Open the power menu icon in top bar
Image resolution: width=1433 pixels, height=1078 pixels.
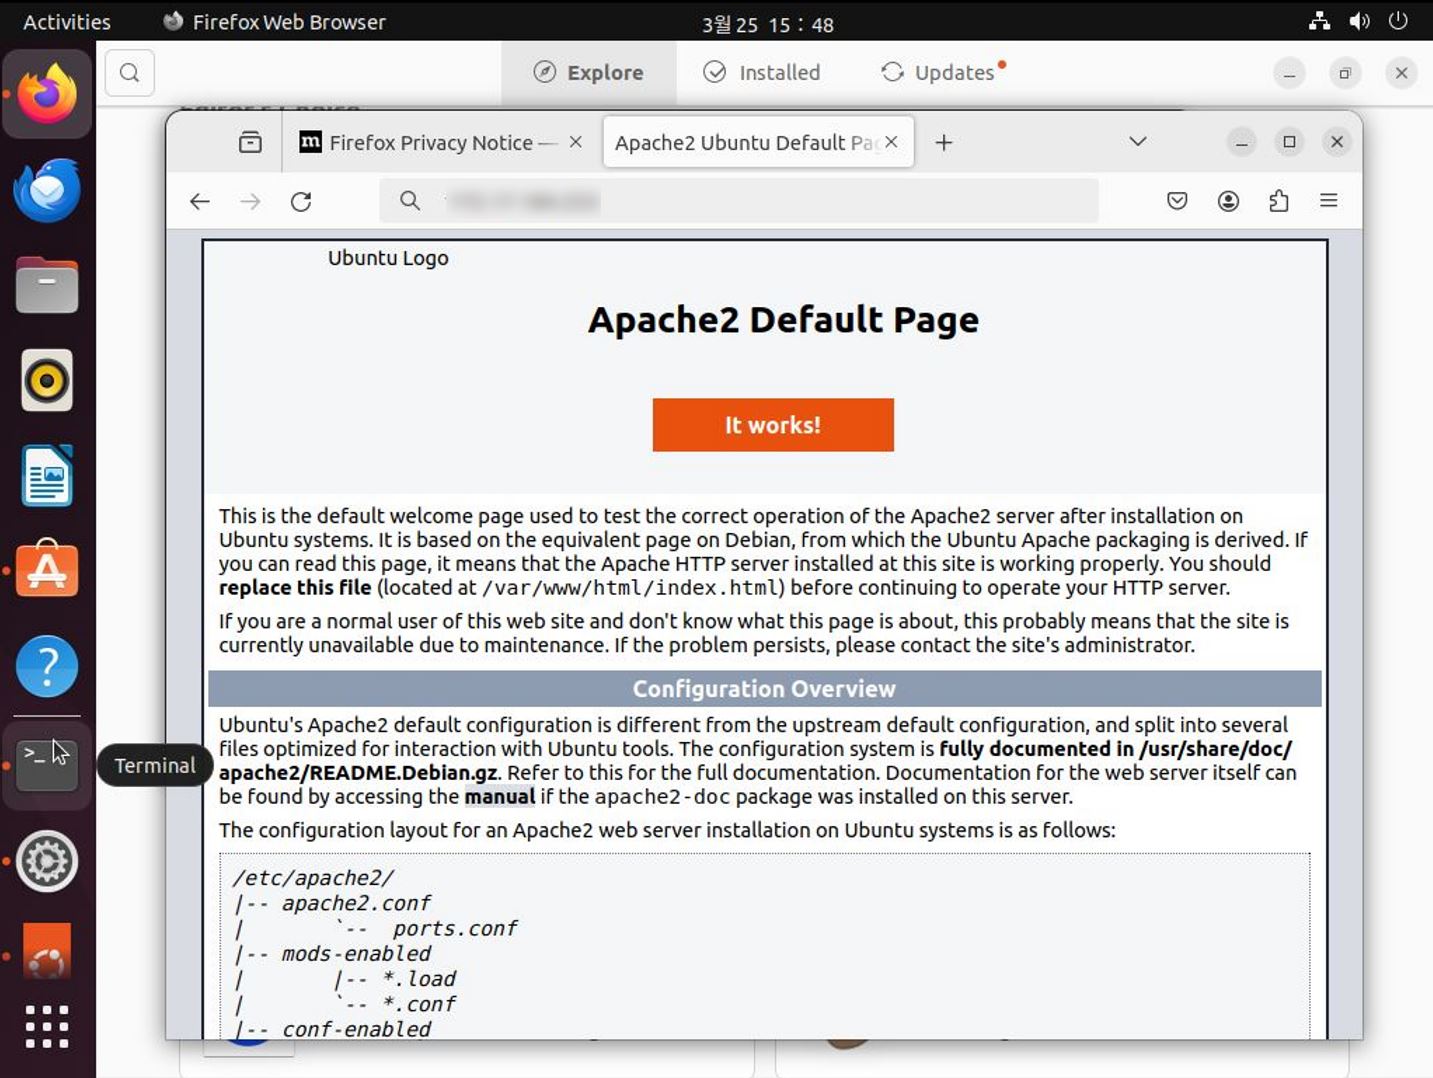pyautogui.click(x=1398, y=21)
